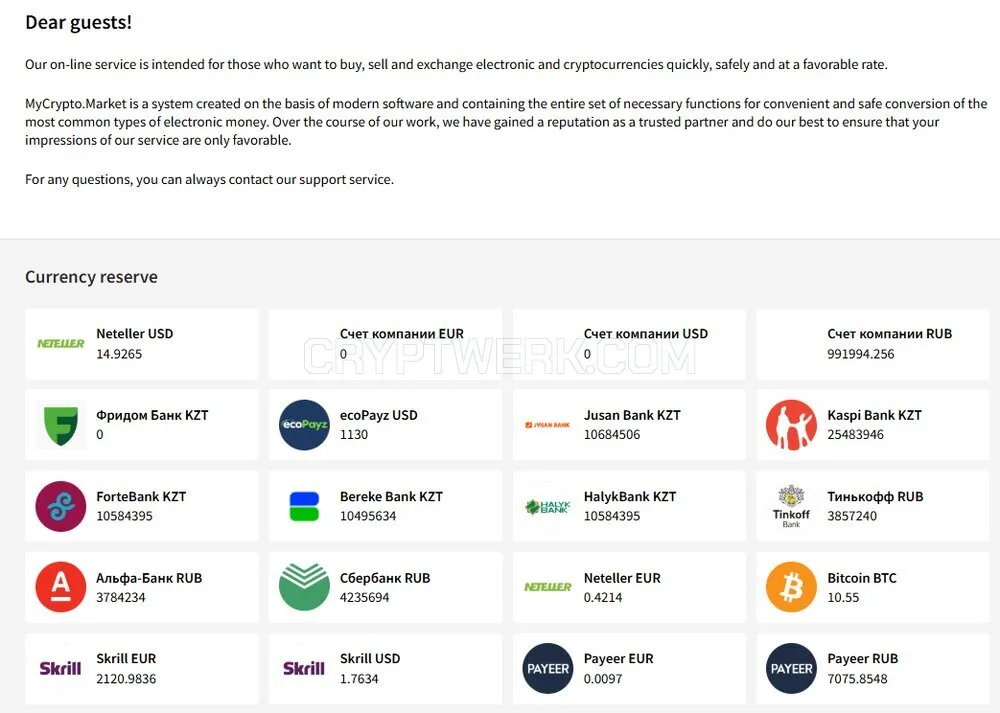Open the Jusan Bank KZT reserve card
The width and height of the screenshot is (1000, 713).
(x=629, y=425)
